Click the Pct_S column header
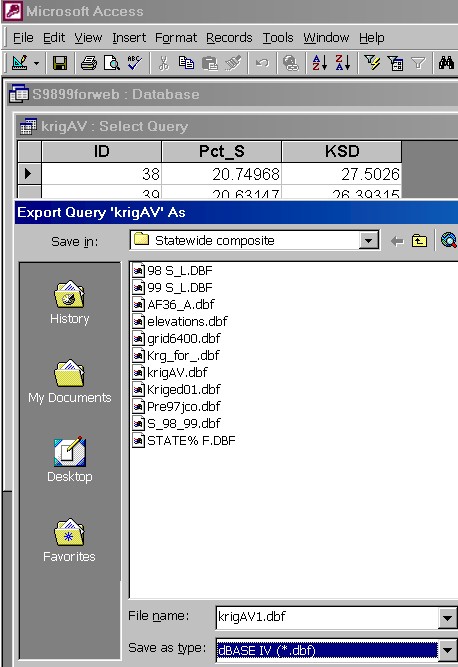This screenshot has width=458, height=667. 222,151
